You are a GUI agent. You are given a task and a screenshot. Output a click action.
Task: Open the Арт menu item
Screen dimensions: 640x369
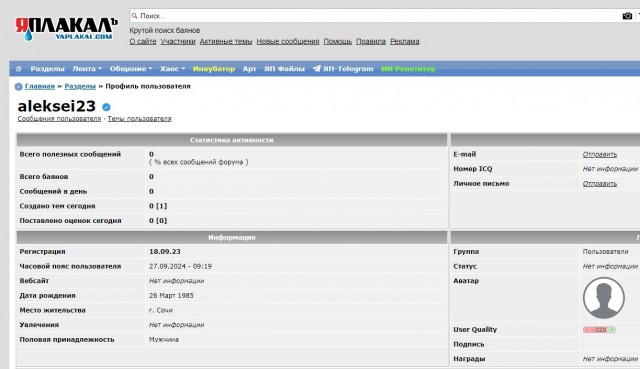pos(249,69)
